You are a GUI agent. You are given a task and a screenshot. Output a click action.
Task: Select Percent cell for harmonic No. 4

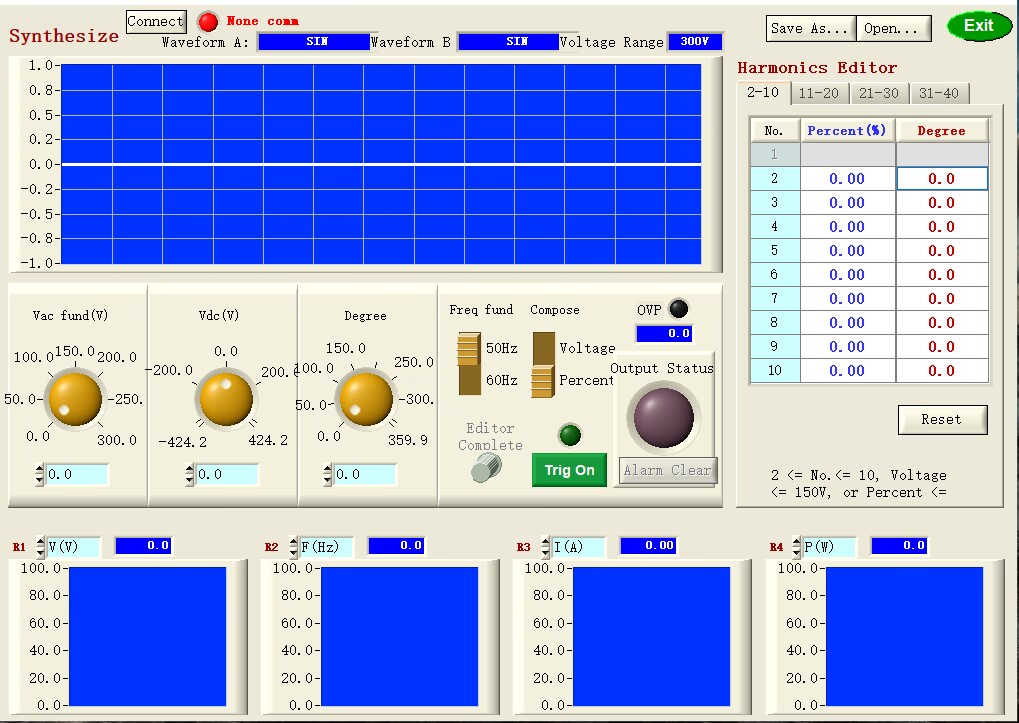[x=847, y=227]
